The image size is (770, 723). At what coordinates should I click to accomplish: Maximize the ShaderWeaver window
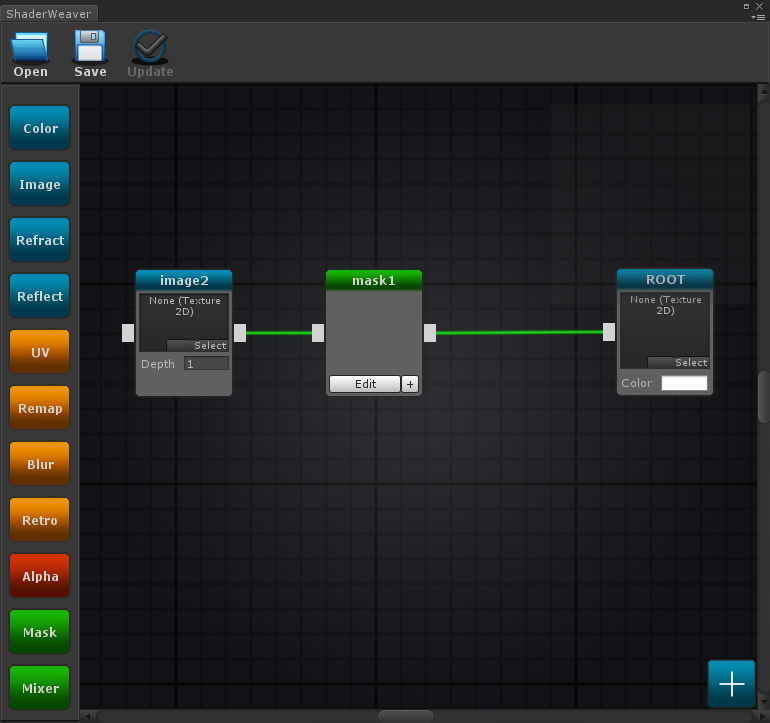(x=746, y=6)
